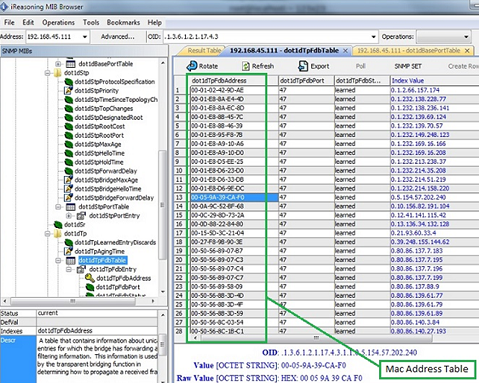Screen dimensions: 479x383
Task: Click the dot1dTpLearnedEntryDiscards leaf icon
Action: (x=69, y=242)
